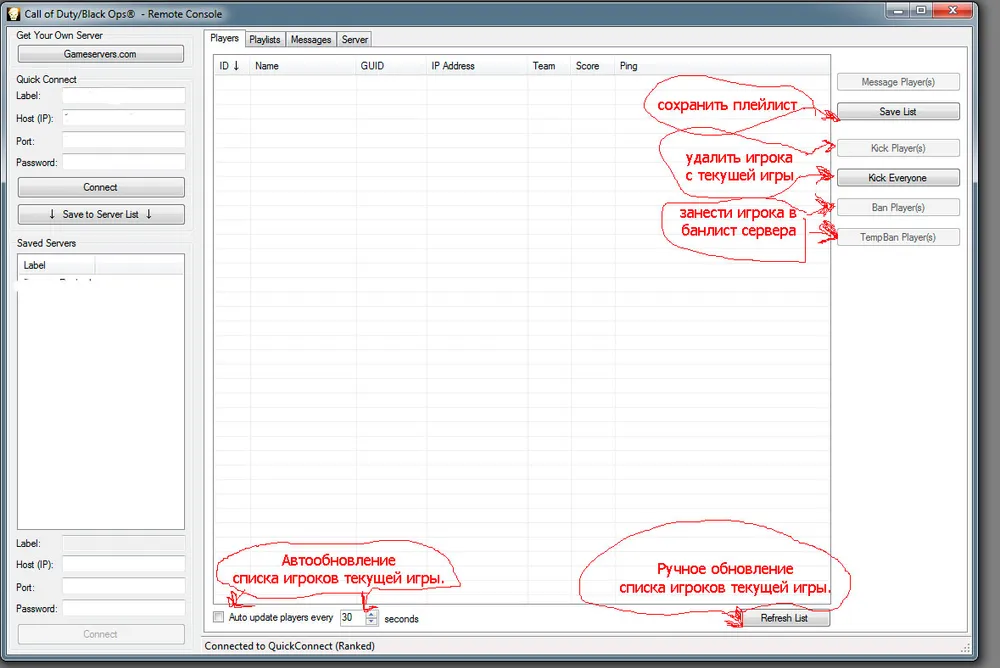Click the Quick Connect Password field
Viewport: 1000px width, 668px height.
pyautogui.click(x=124, y=162)
